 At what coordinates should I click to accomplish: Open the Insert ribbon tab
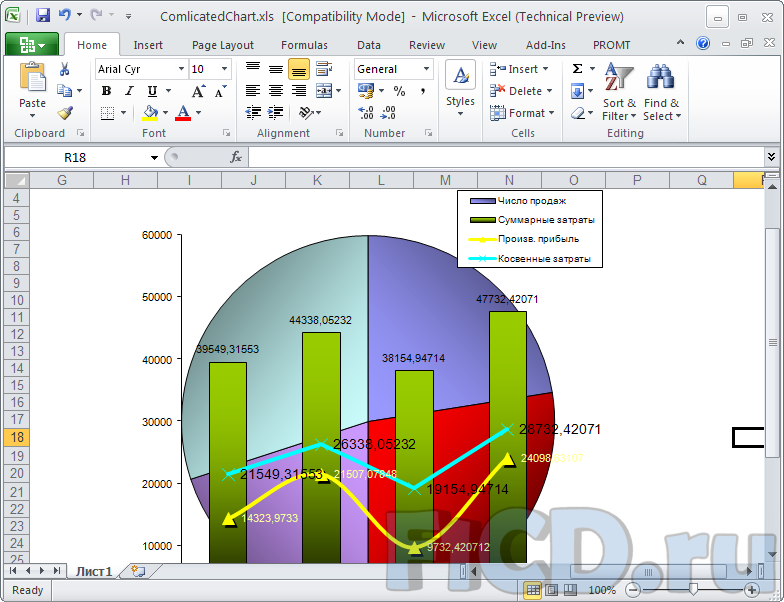click(x=148, y=45)
